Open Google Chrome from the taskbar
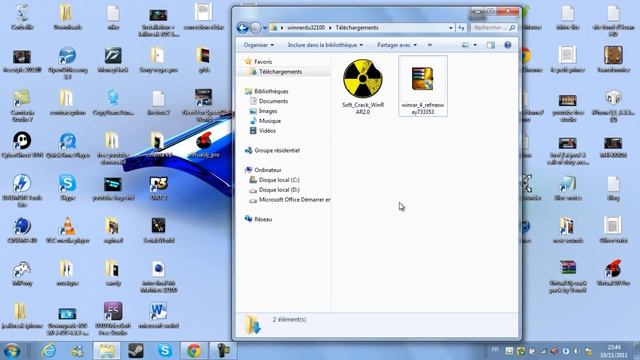Viewport: 640px width, 360px height. coord(194,351)
